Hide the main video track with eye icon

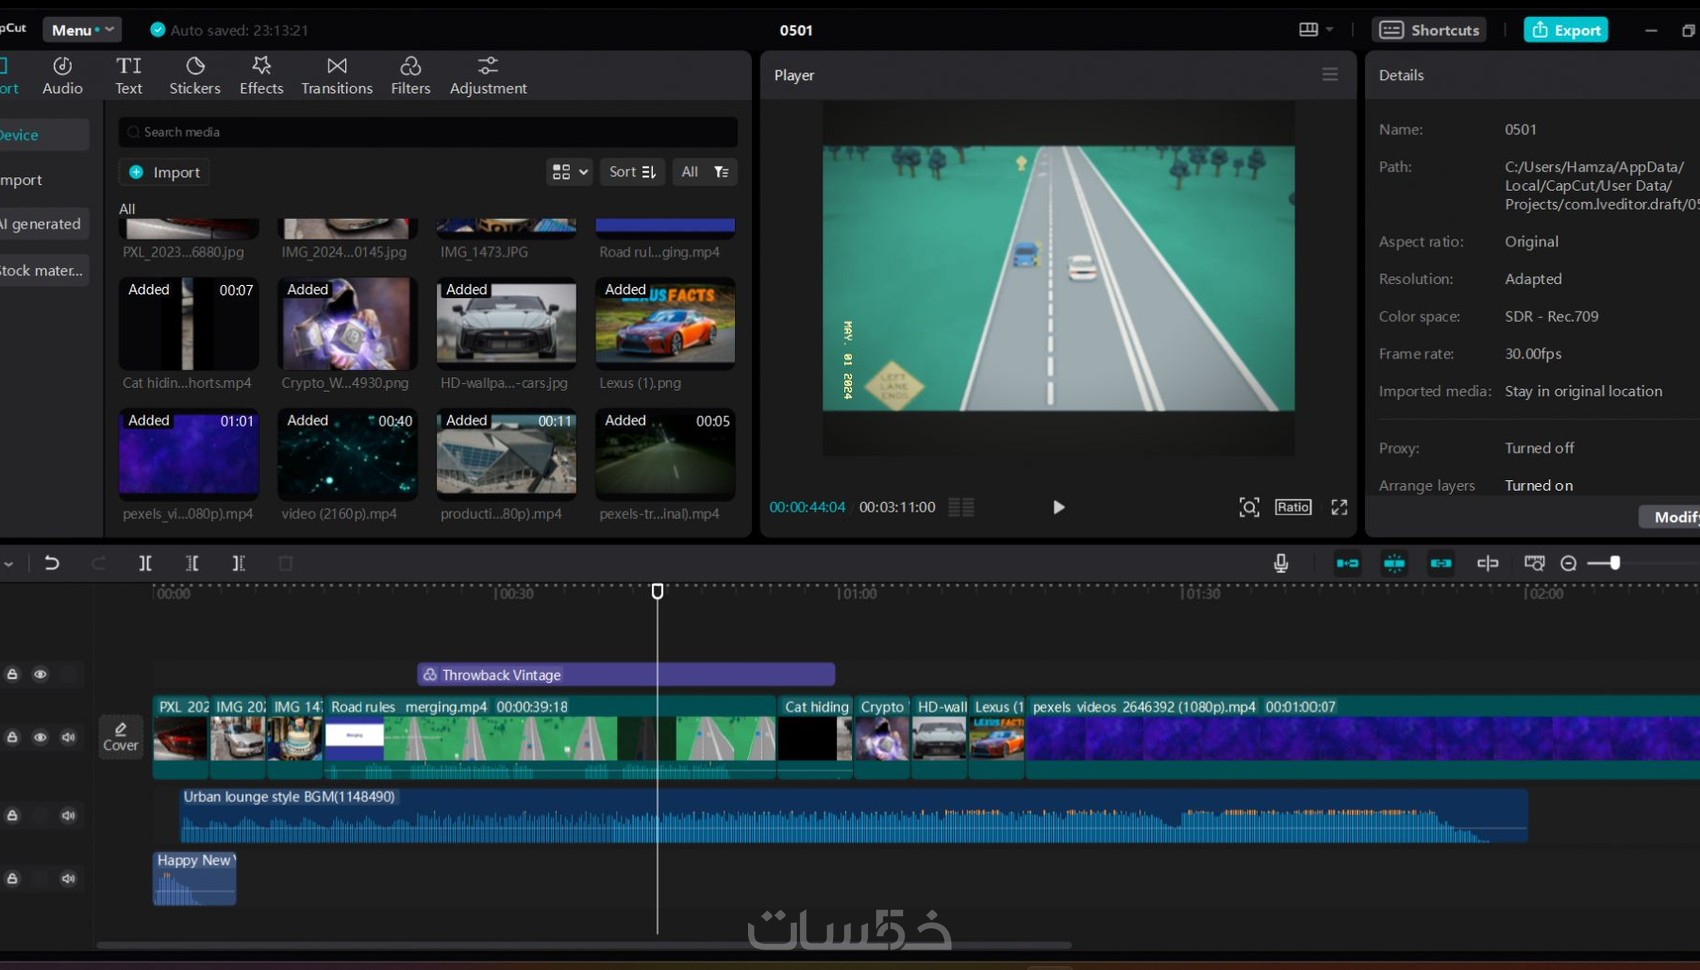tap(40, 737)
